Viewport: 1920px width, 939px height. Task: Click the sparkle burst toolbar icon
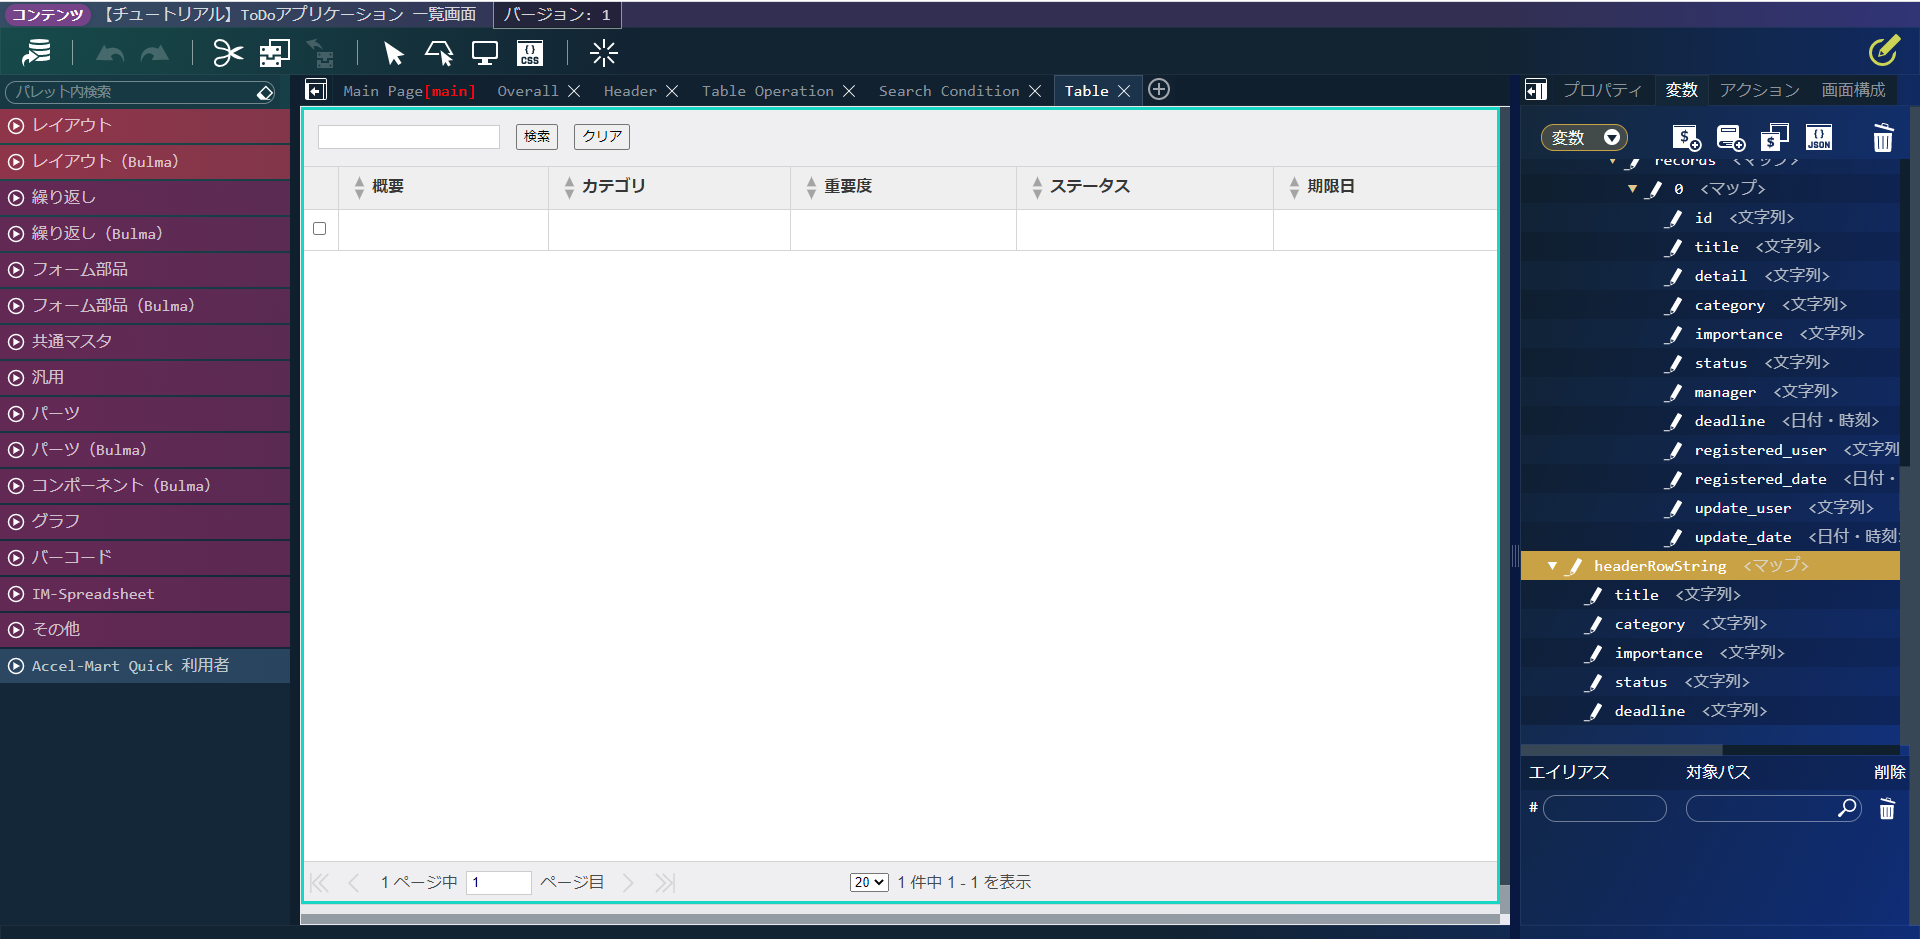click(x=603, y=53)
